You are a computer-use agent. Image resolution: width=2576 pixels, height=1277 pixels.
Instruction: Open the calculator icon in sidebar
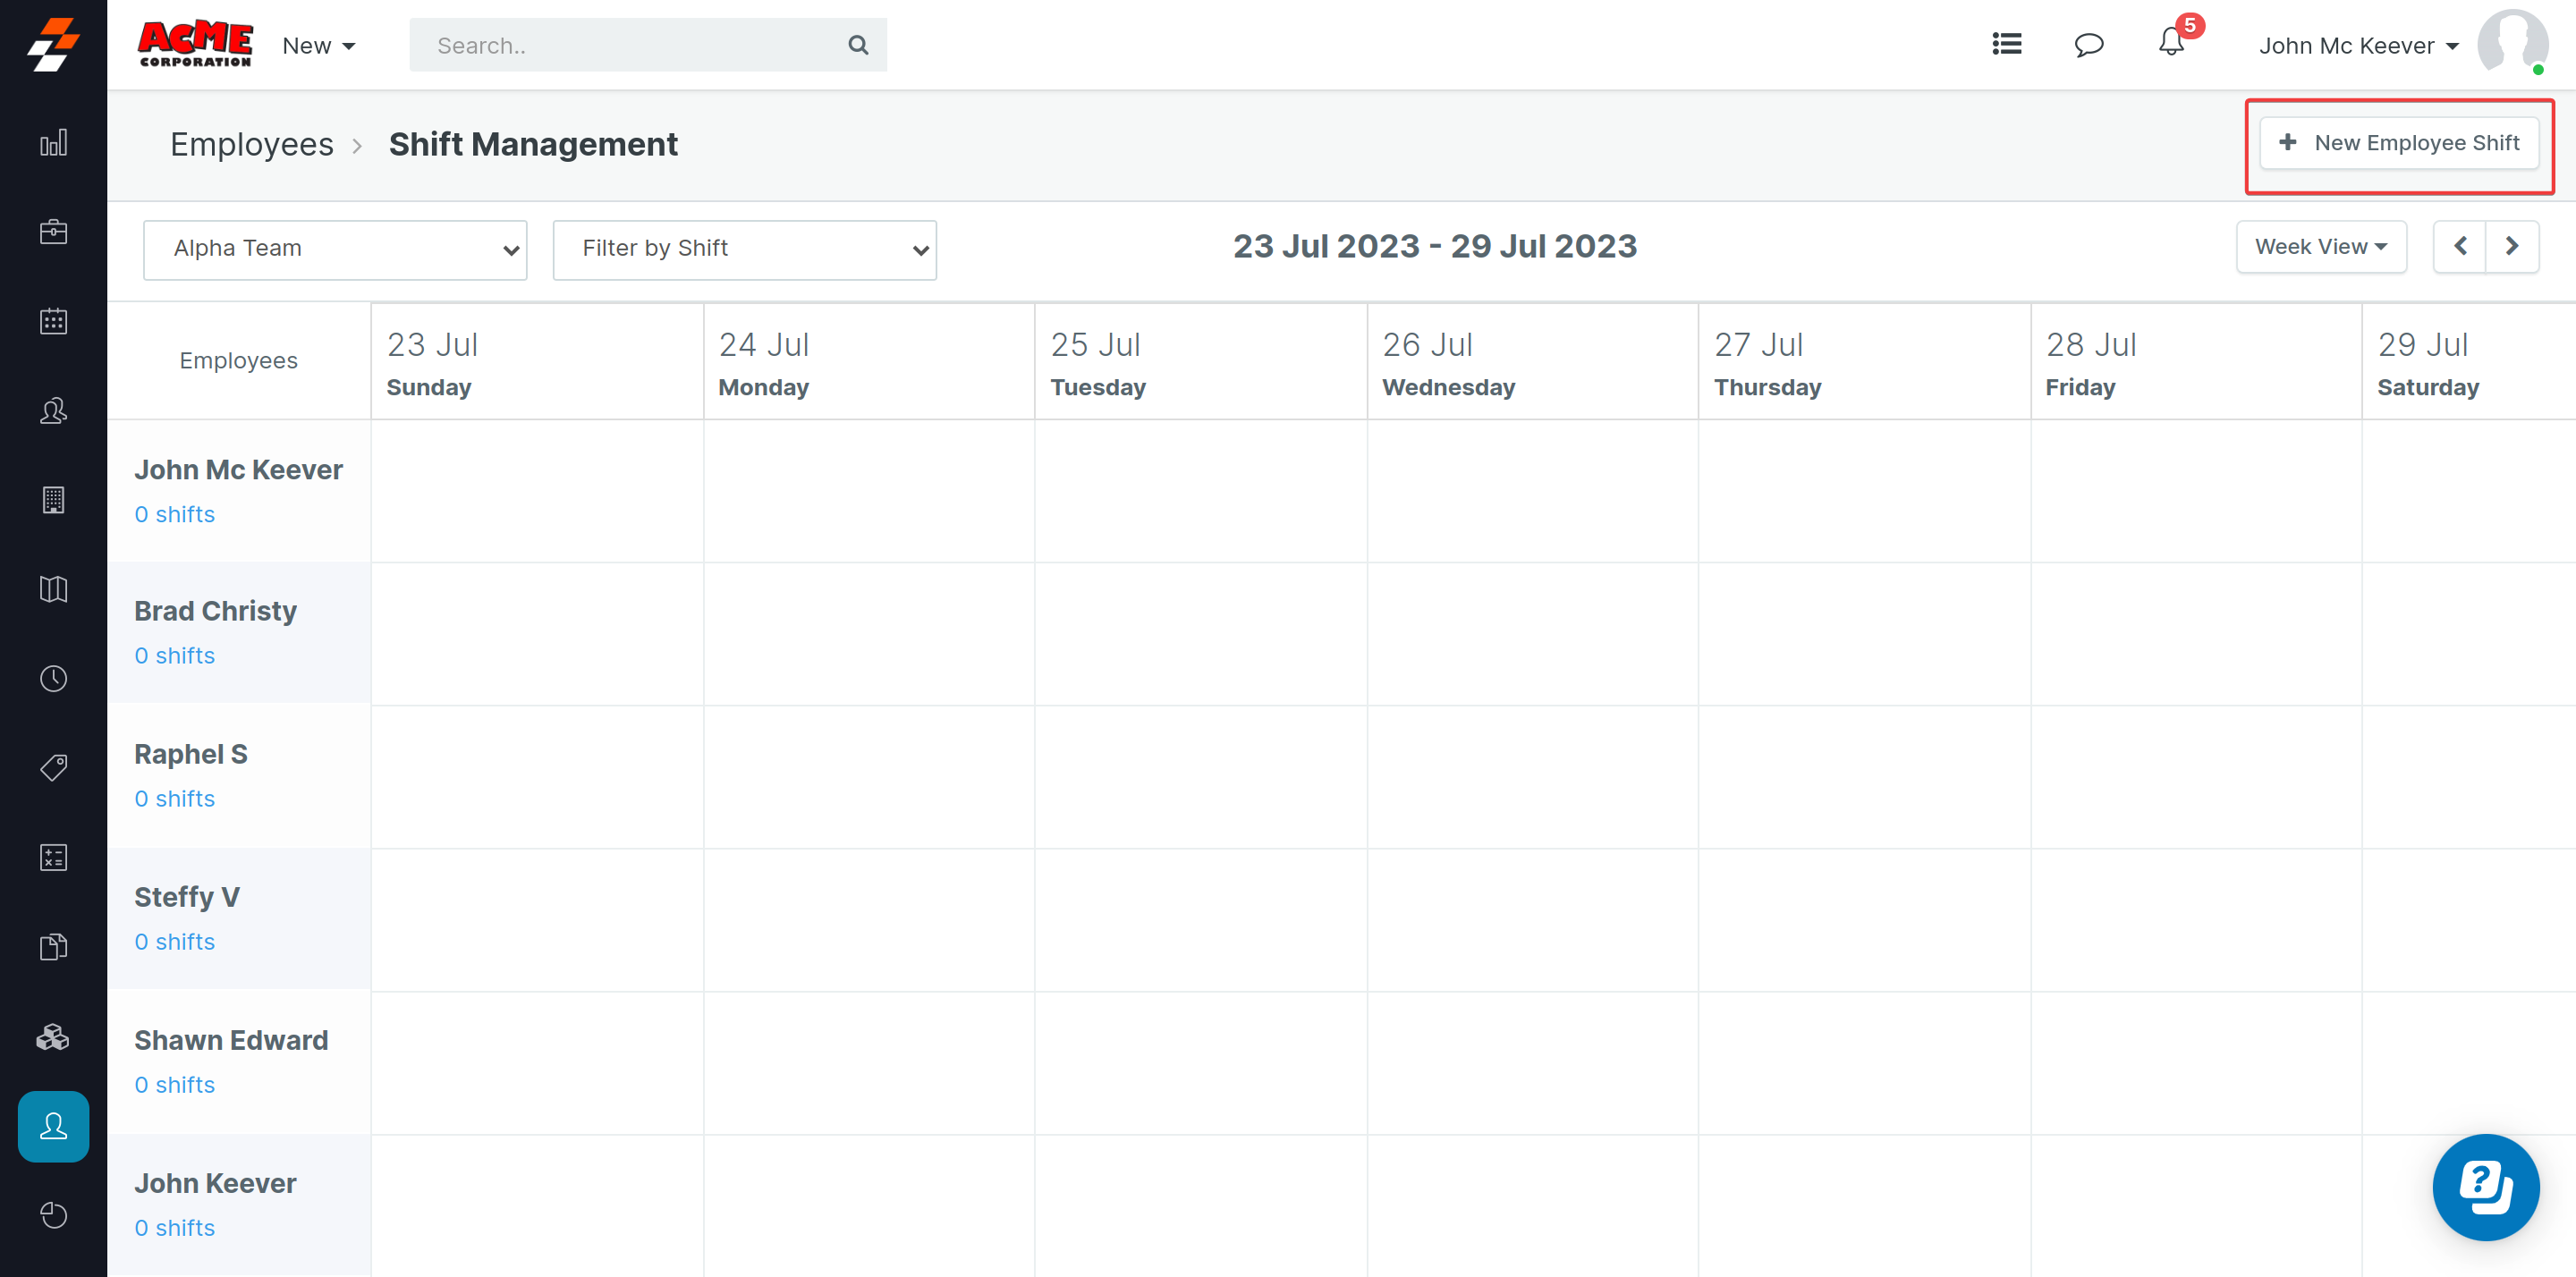(x=53, y=857)
